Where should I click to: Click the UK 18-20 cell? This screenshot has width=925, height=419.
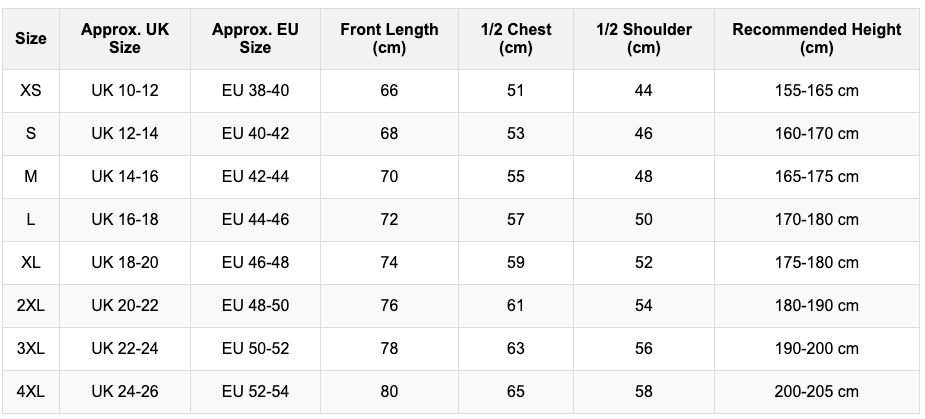coord(125,263)
